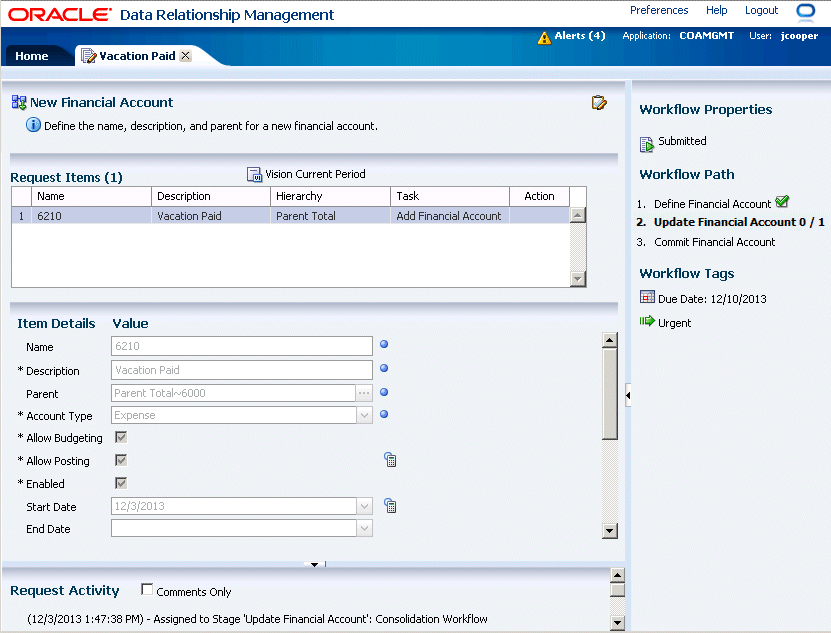Collapse the item details pane splitter arrow
Screen dimensions: 831x633
(315, 565)
